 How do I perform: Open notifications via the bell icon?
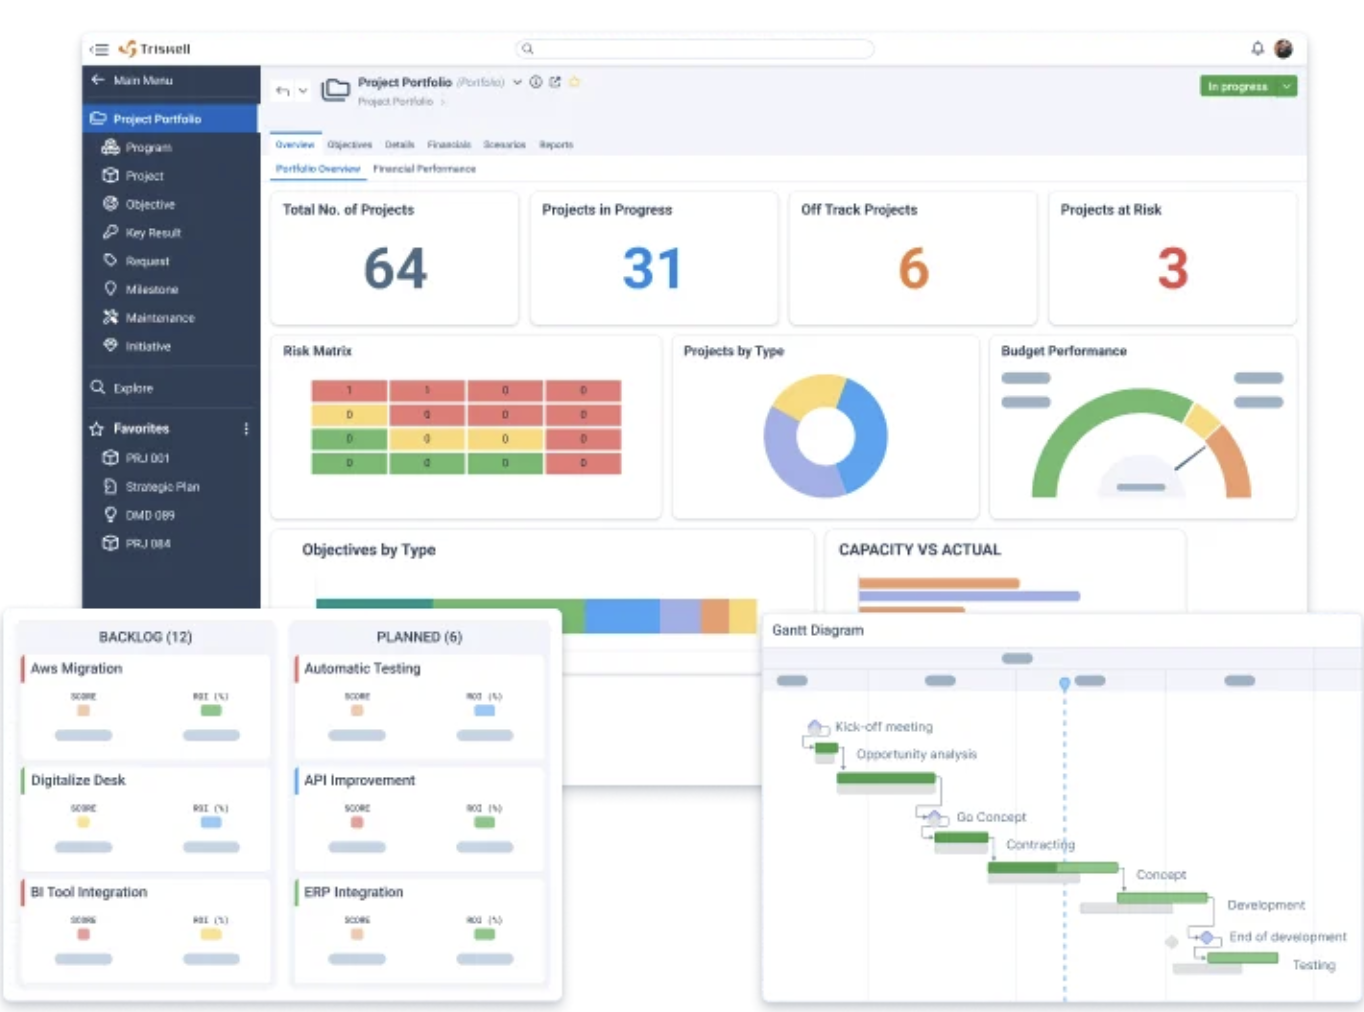point(1257,48)
